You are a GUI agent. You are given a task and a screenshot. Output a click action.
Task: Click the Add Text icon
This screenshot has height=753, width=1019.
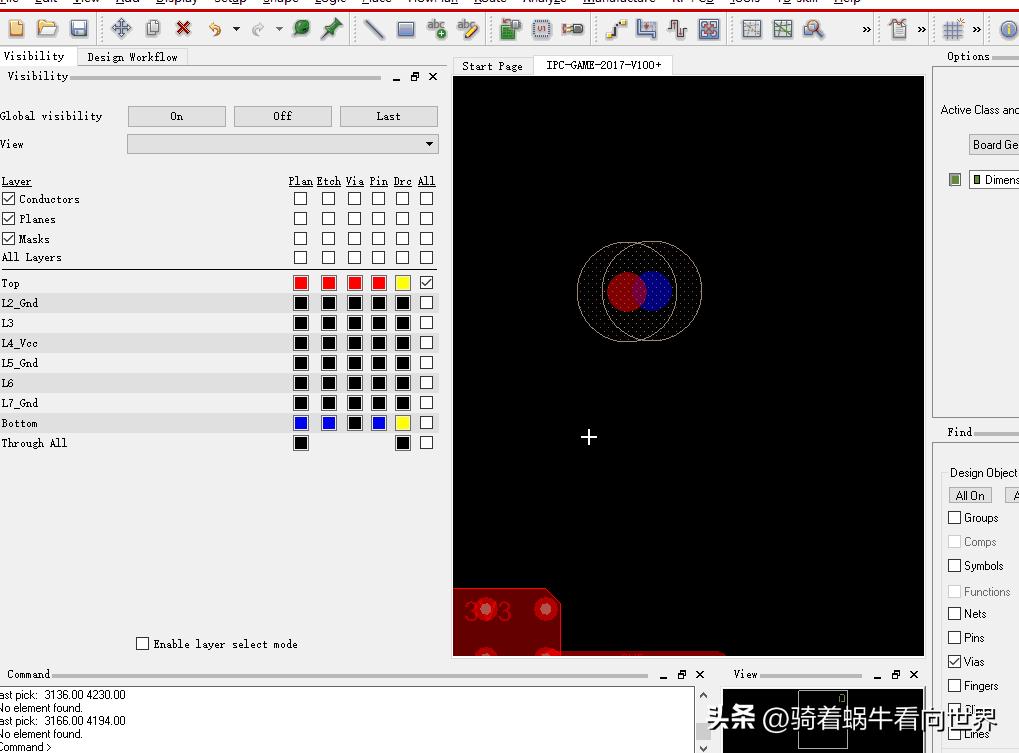(x=437, y=29)
